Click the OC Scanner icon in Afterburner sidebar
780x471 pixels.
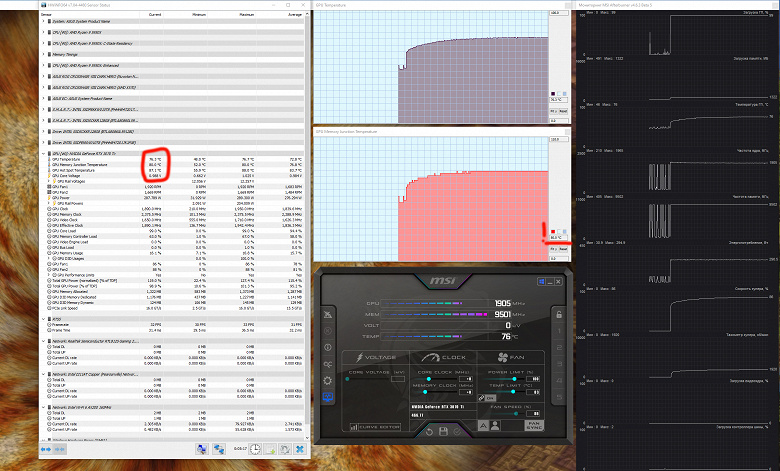click(x=327, y=364)
